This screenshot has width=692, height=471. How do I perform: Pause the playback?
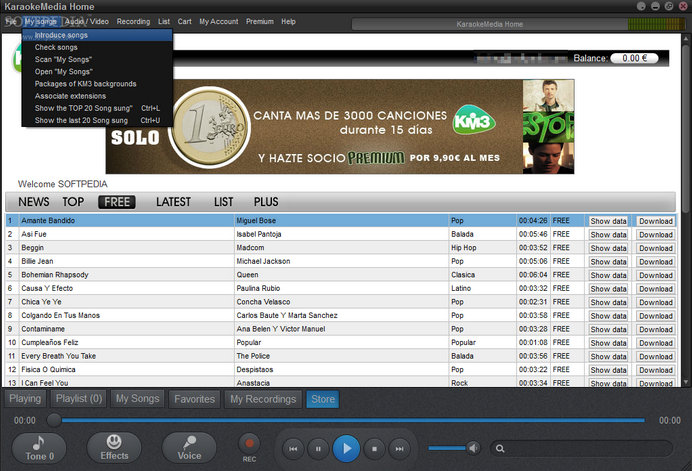(x=318, y=449)
